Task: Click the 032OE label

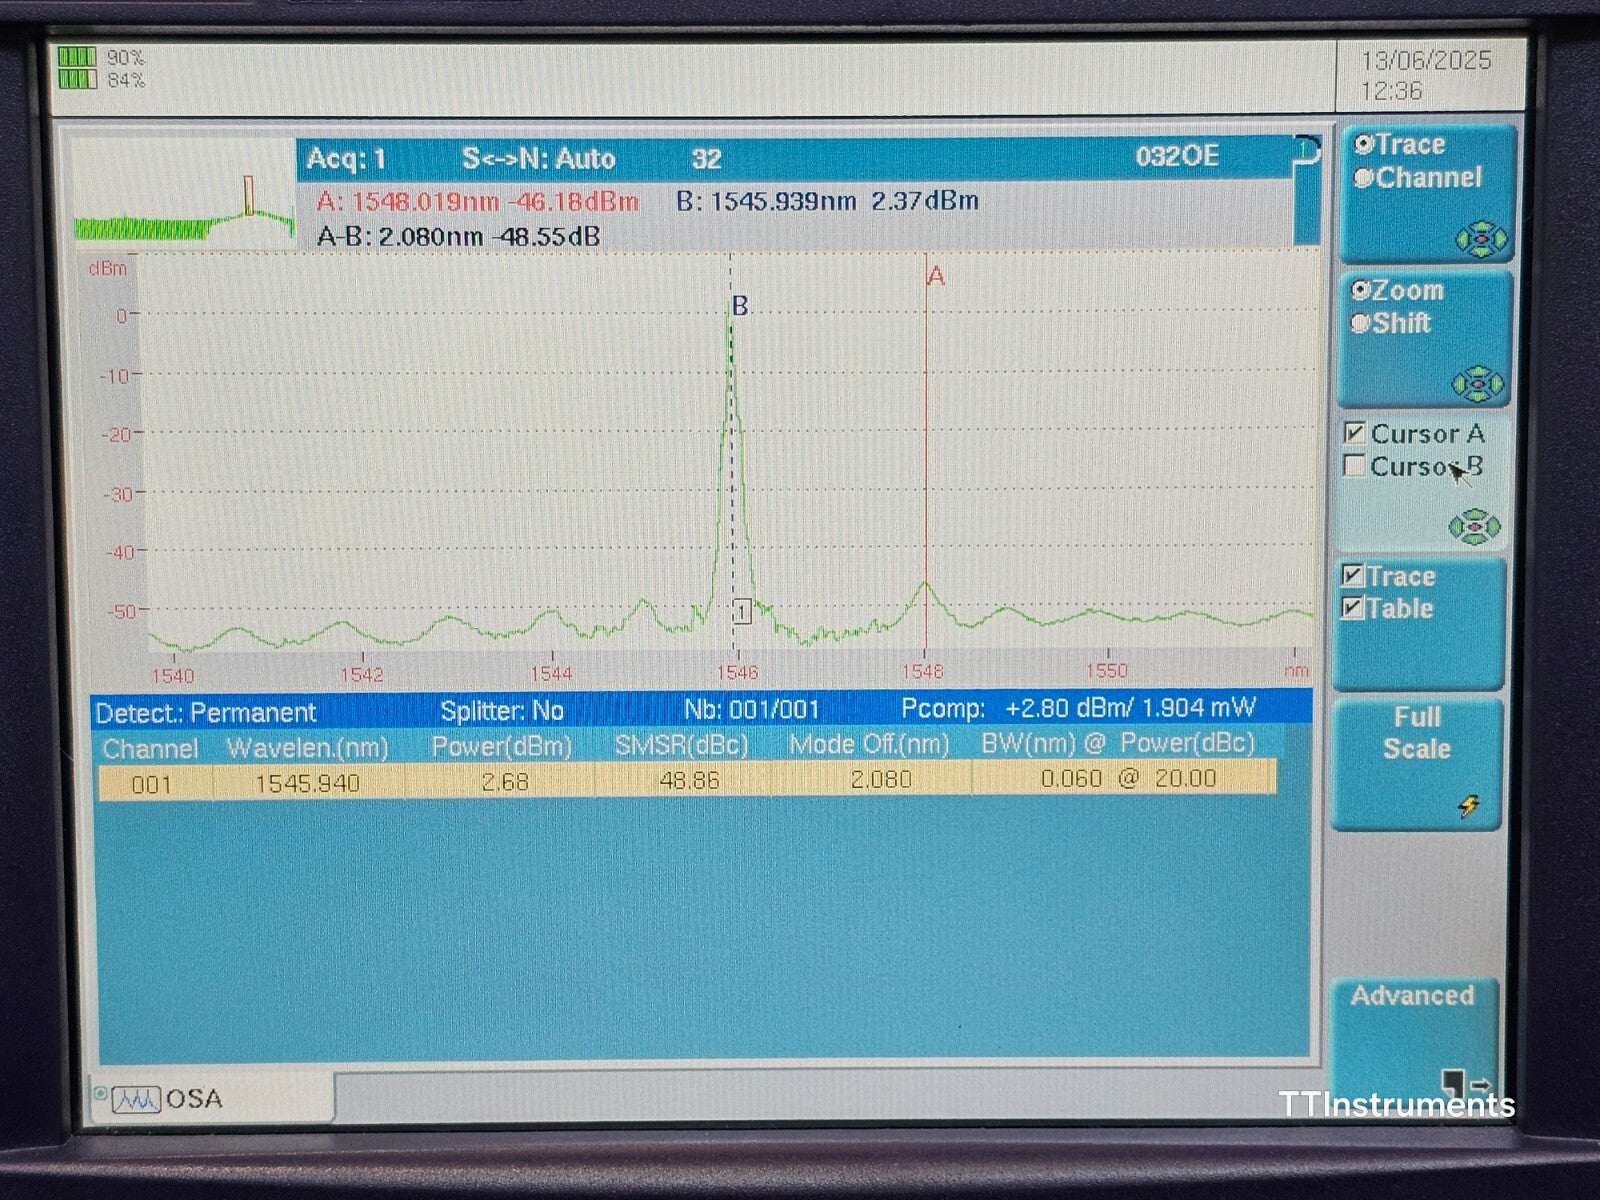Action: coord(1177,157)
